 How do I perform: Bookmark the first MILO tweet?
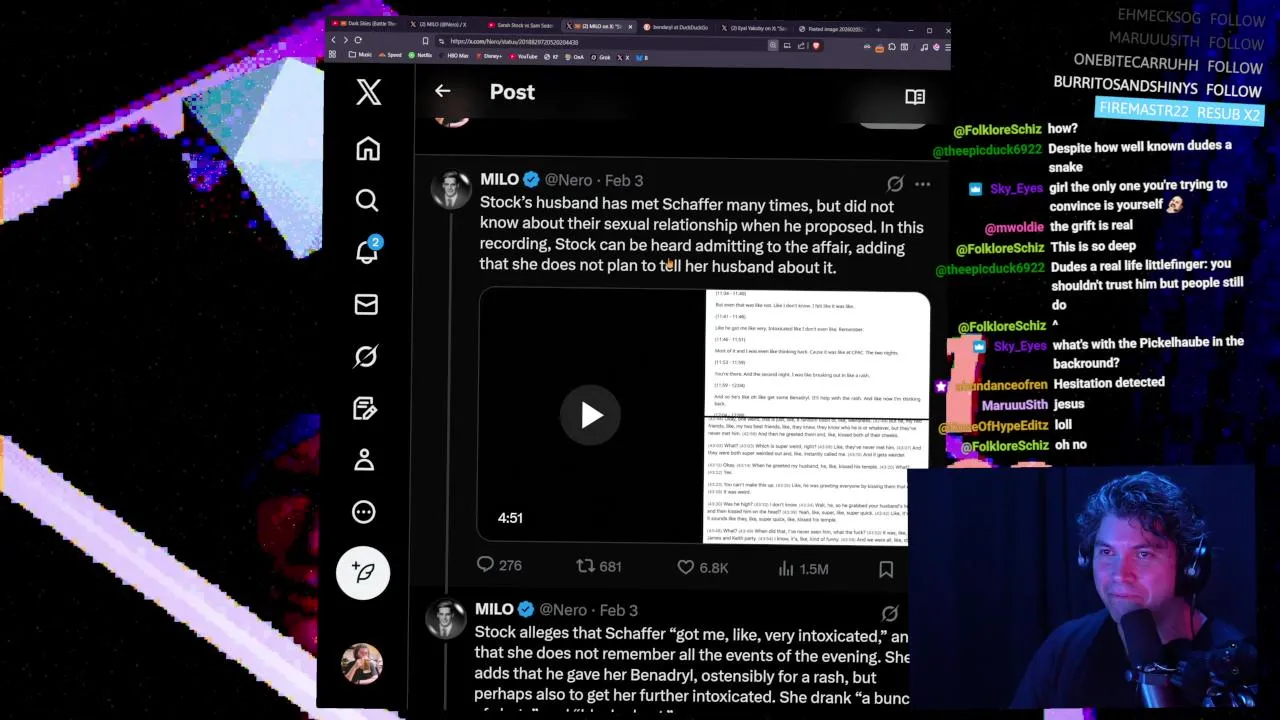click(x=886, y=569)
